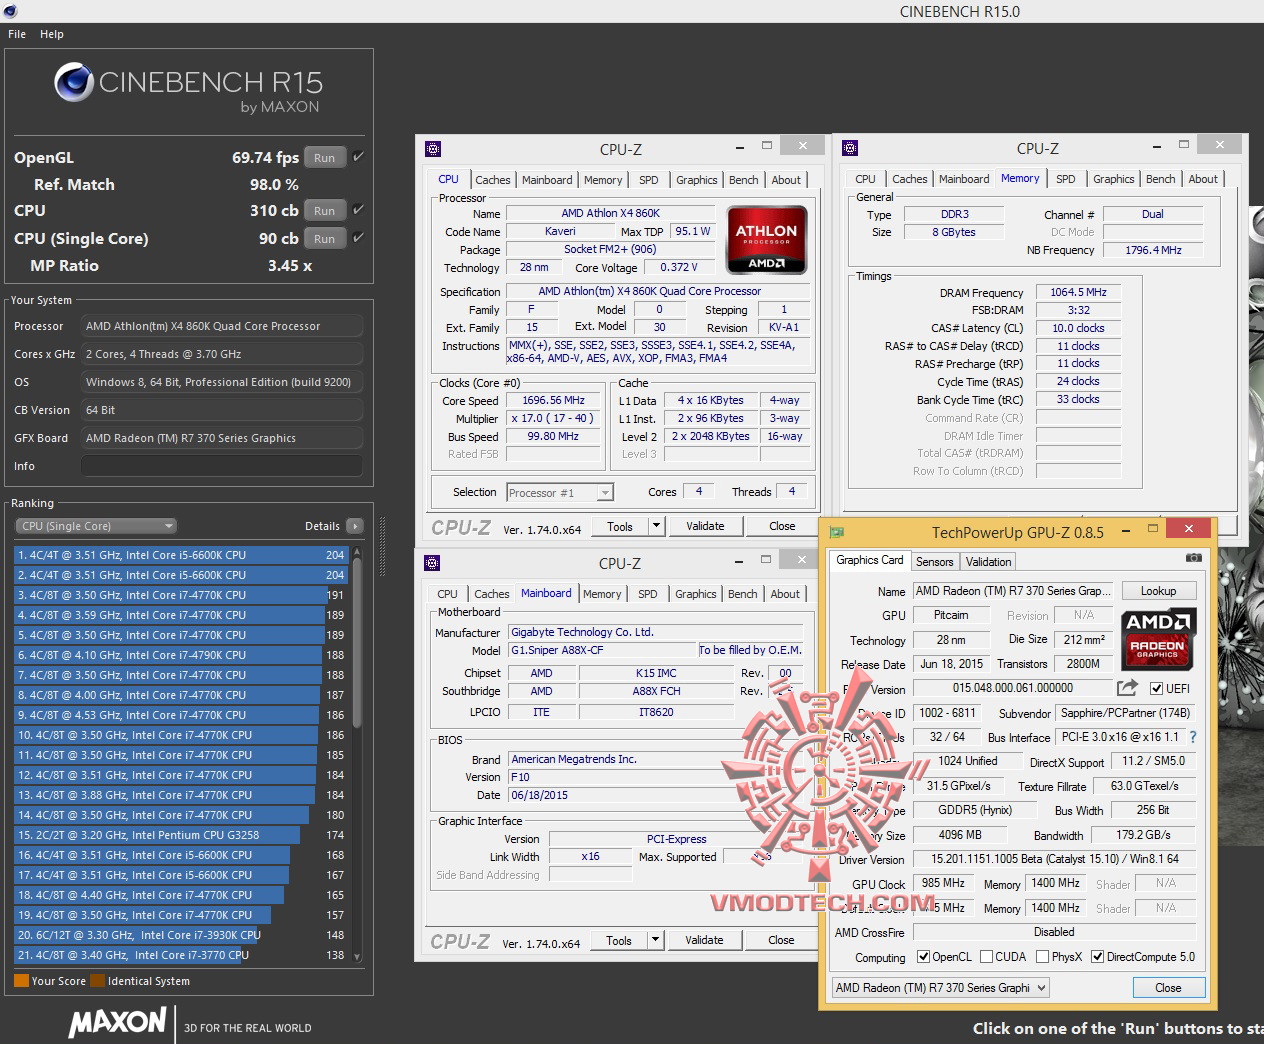Viewport: 1264px width, 1044px height.
Task: Open the Mainboard tab in the Memory tab window
Action: point(964,179)
